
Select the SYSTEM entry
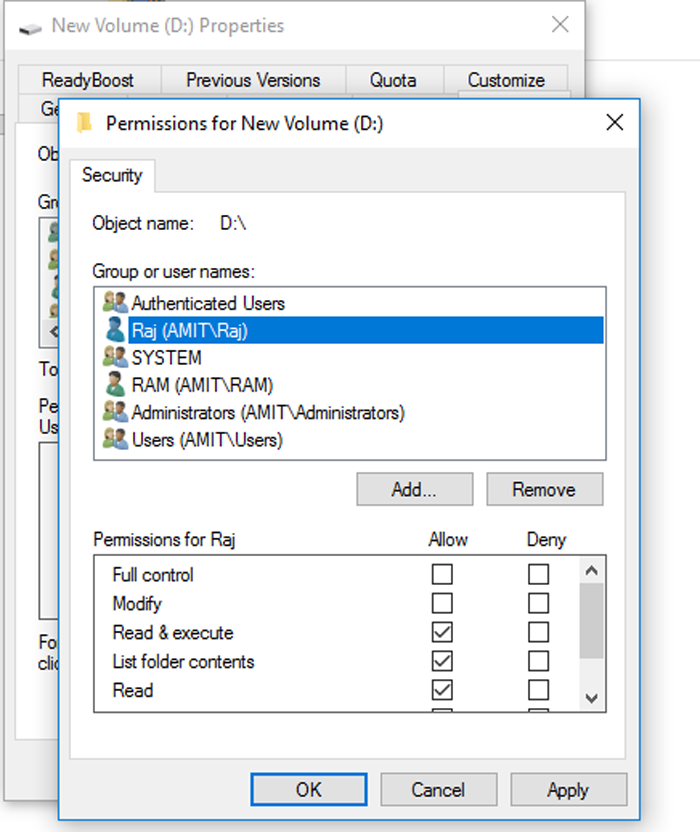(x=350, y=358)
